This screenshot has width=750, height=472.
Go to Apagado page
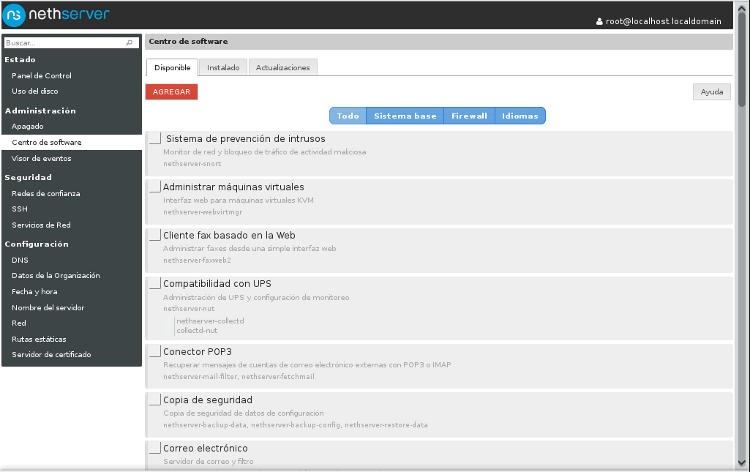(27, 126)
